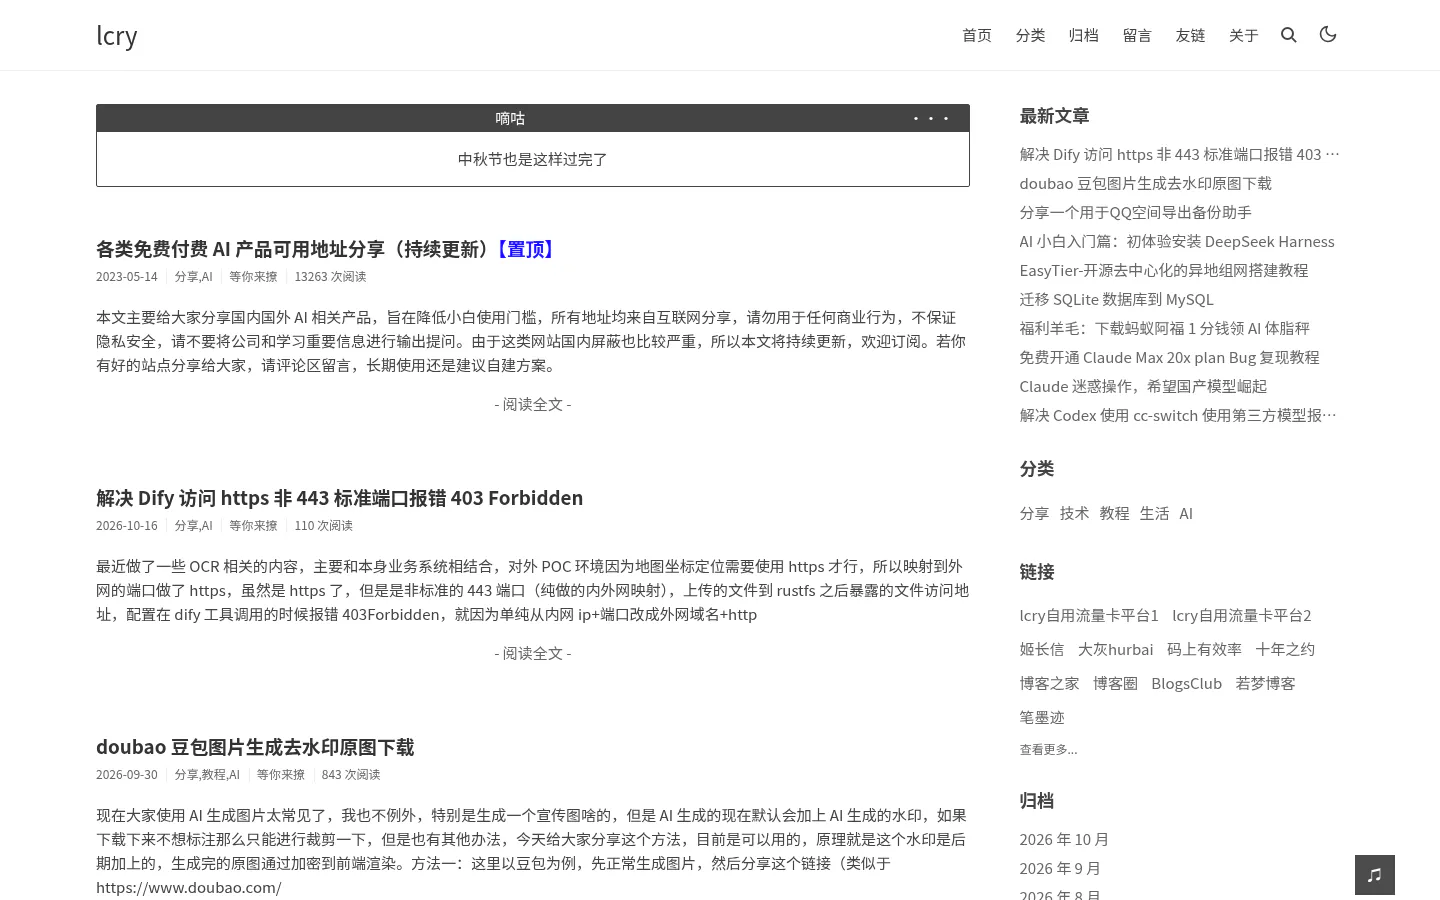Open 等你来撩 comments on Dify post
The width and height of the screenshot is (1440, 900).
tap(253, 526)
